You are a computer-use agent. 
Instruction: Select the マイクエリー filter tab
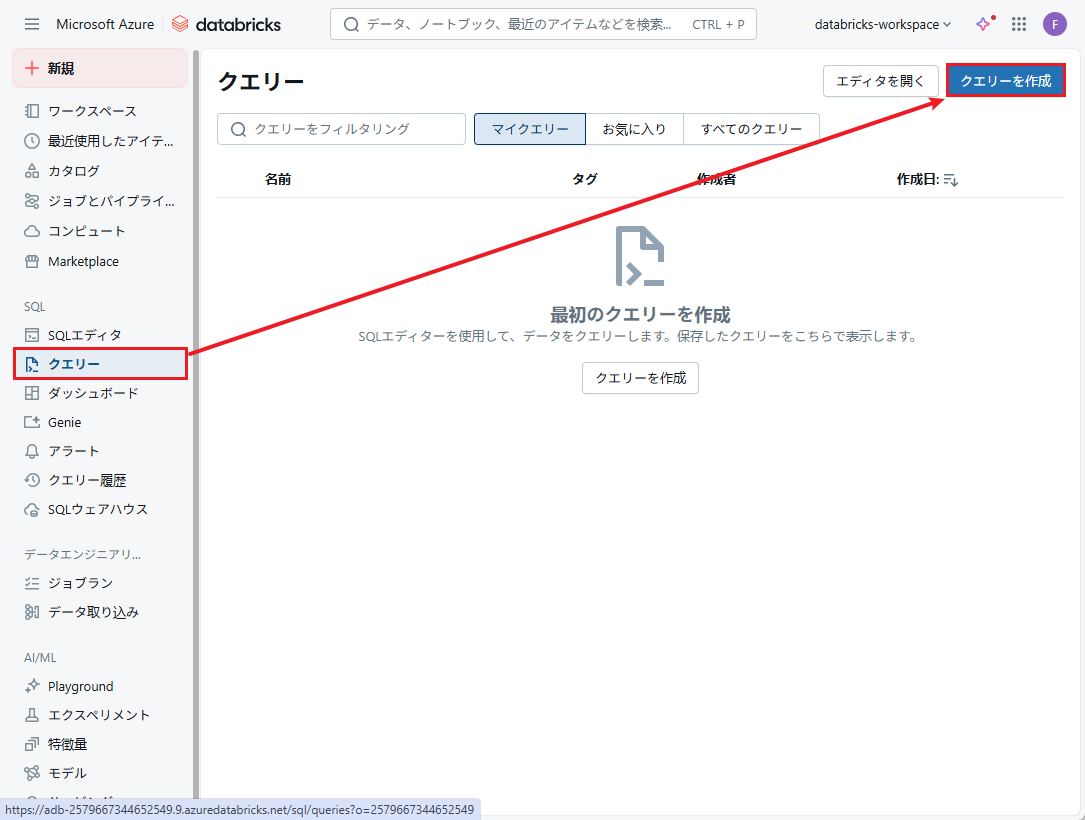pos(530,129)
